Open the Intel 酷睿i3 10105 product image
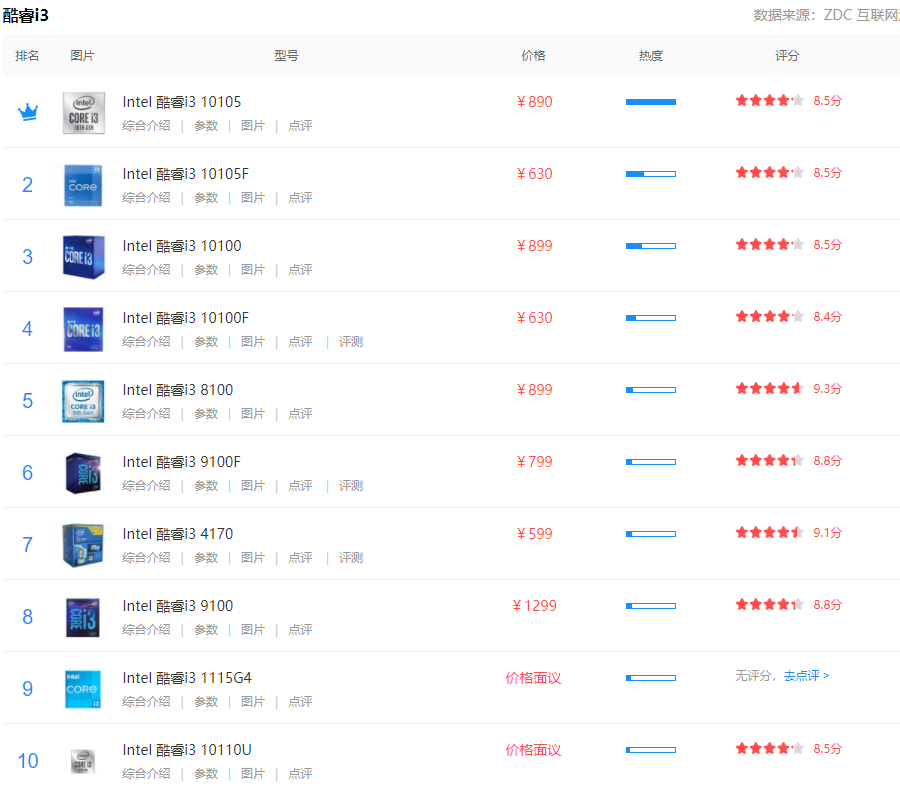This screenshot has width=900, height=790. pyautogui.click(x=83, y=113)
